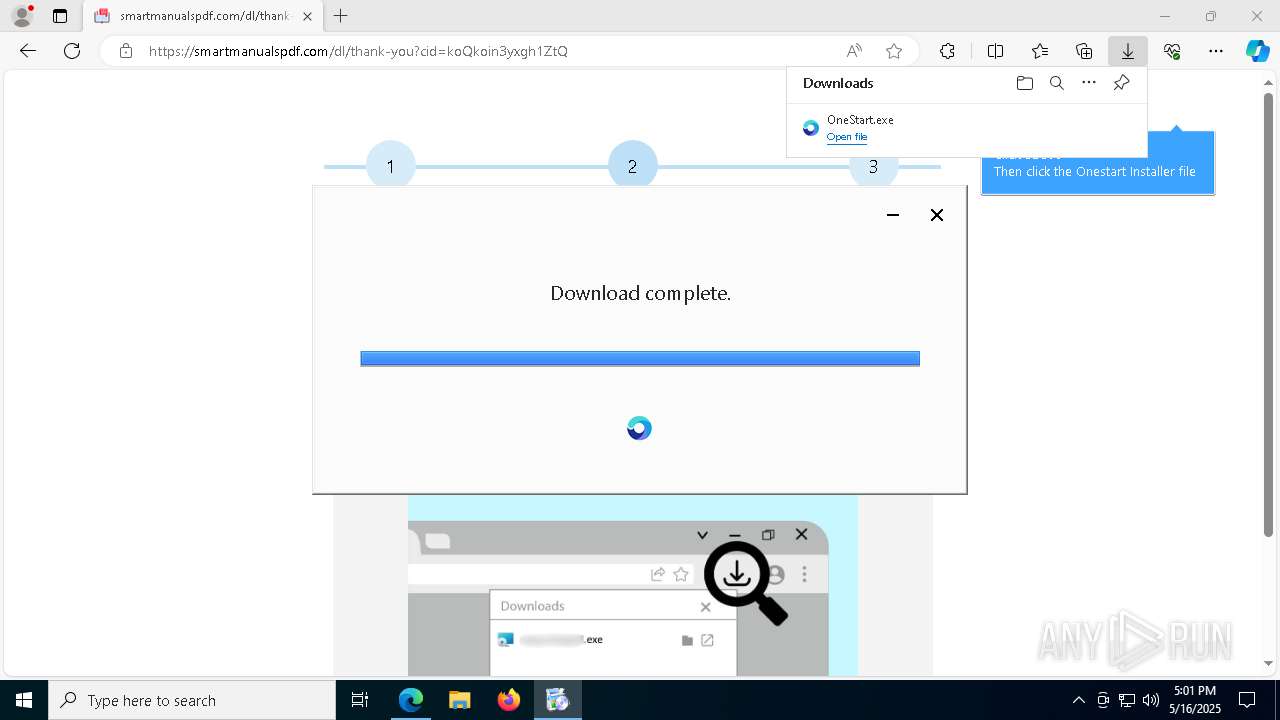Click the OneStart.exe file icon
This screenshot has width=1280, height=720.
(x=811, y=128)
